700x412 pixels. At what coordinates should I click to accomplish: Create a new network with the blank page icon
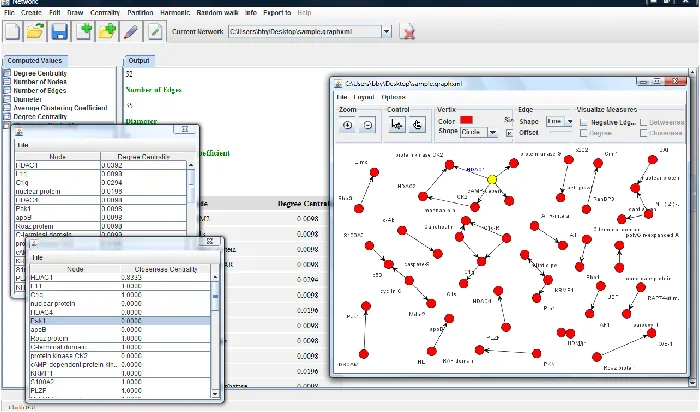click(12, 32)
